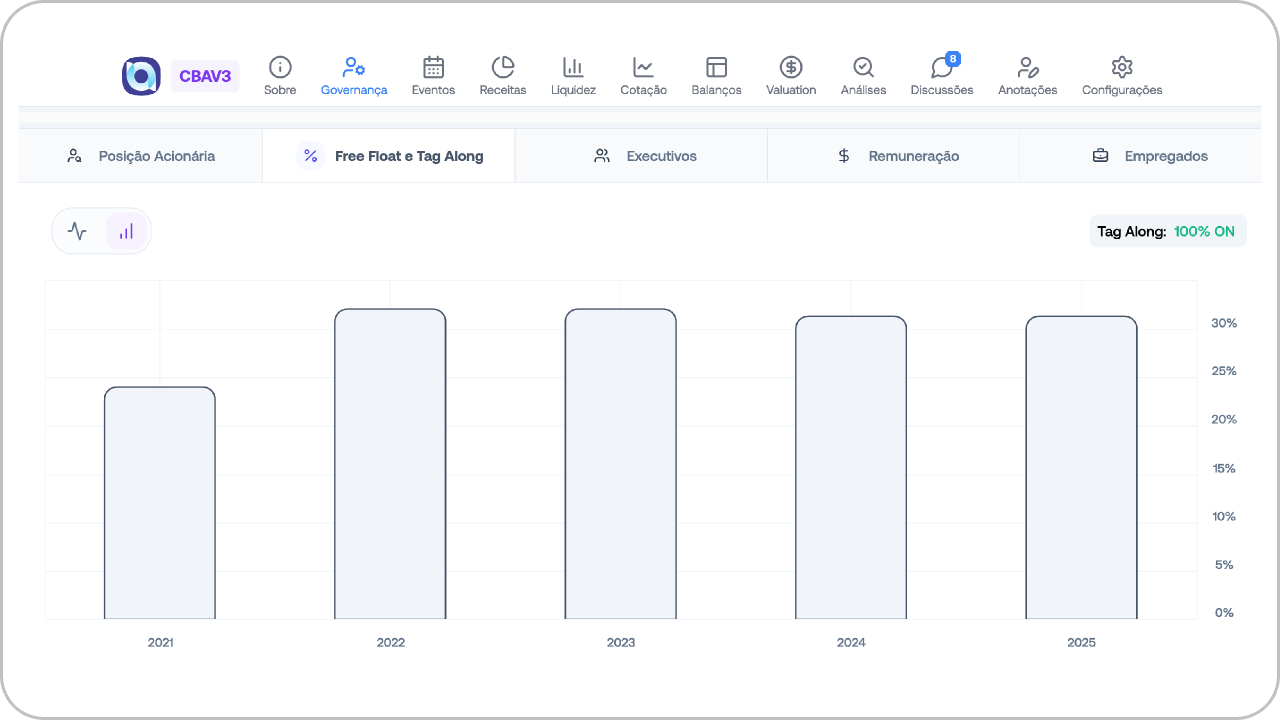Open the Receitas pie chart icon
1280x720 pixels.
[x=503, y=67]
